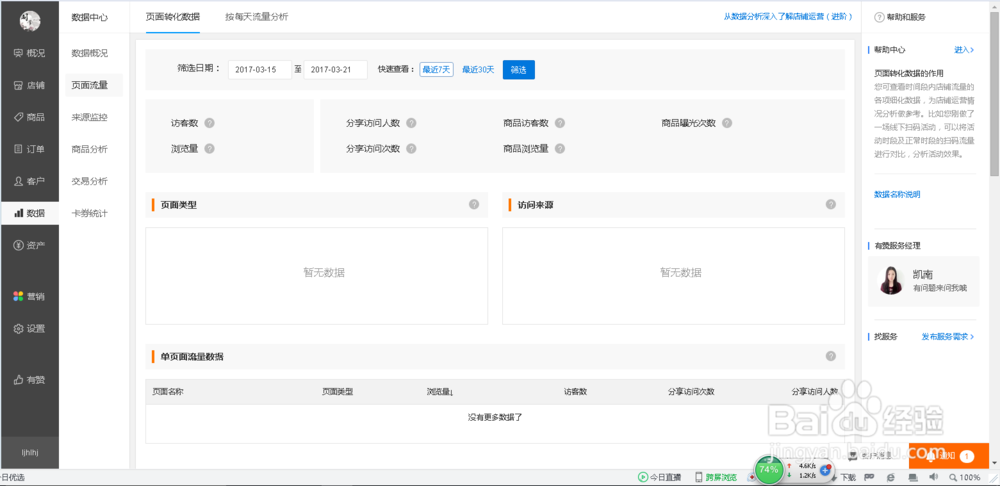Open 交易分析 in the data menu
Image resolution: width=1000 pixels, height=486 pixels.
(89, 181)
